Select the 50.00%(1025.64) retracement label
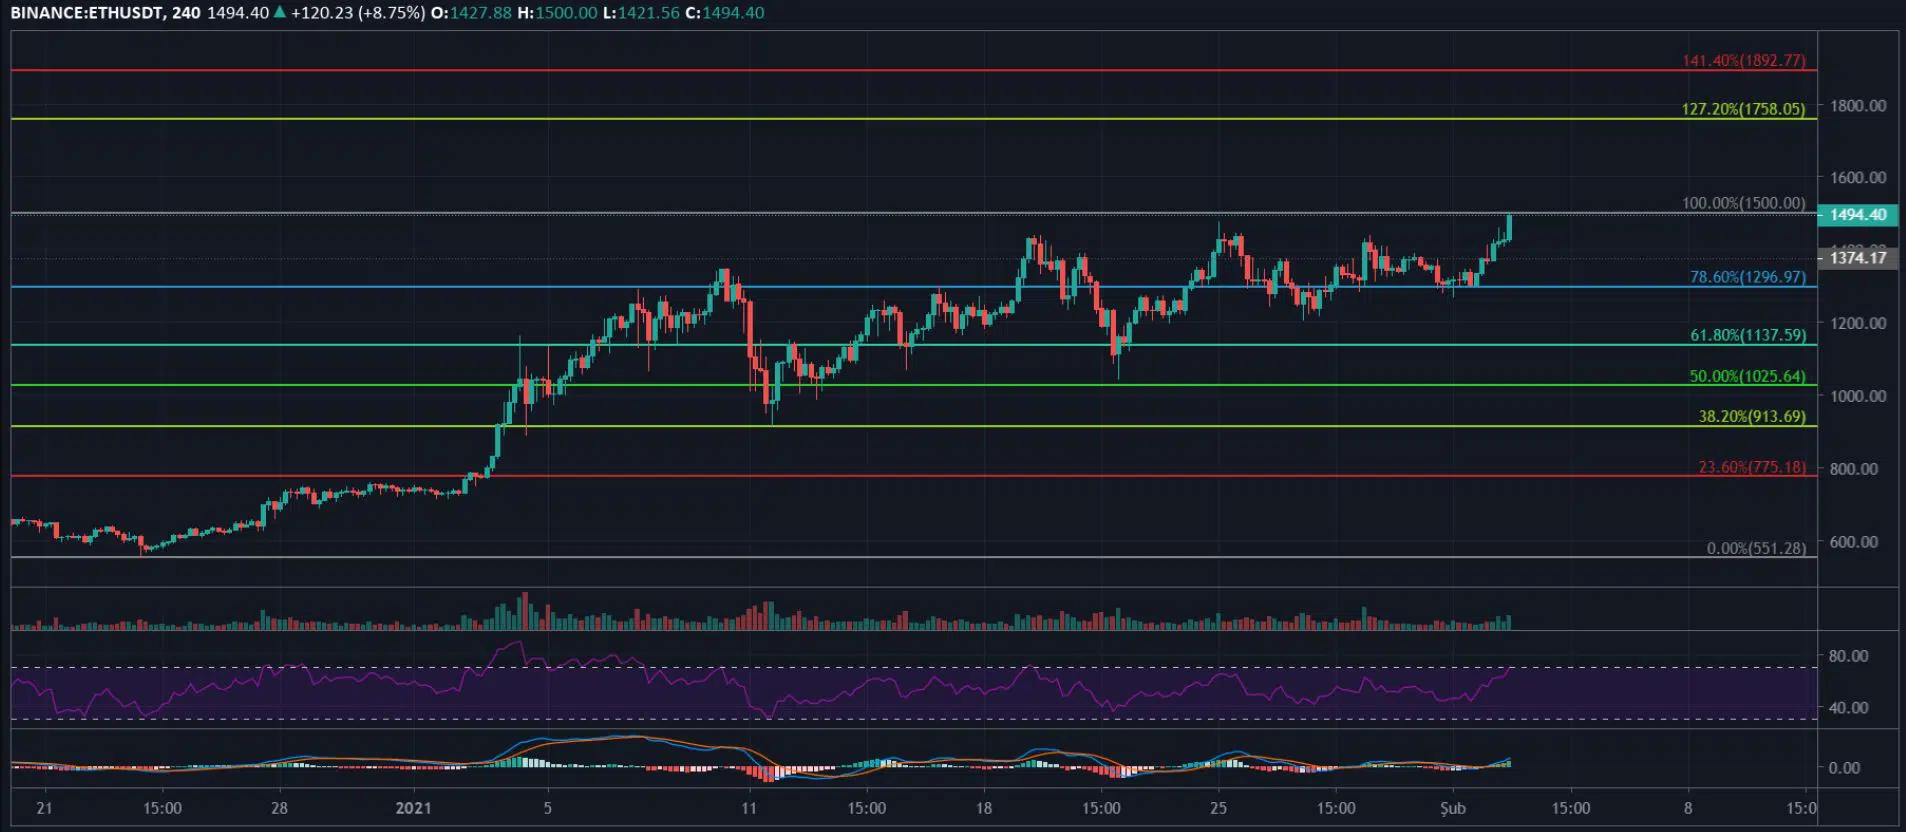 click(1747, 376)
